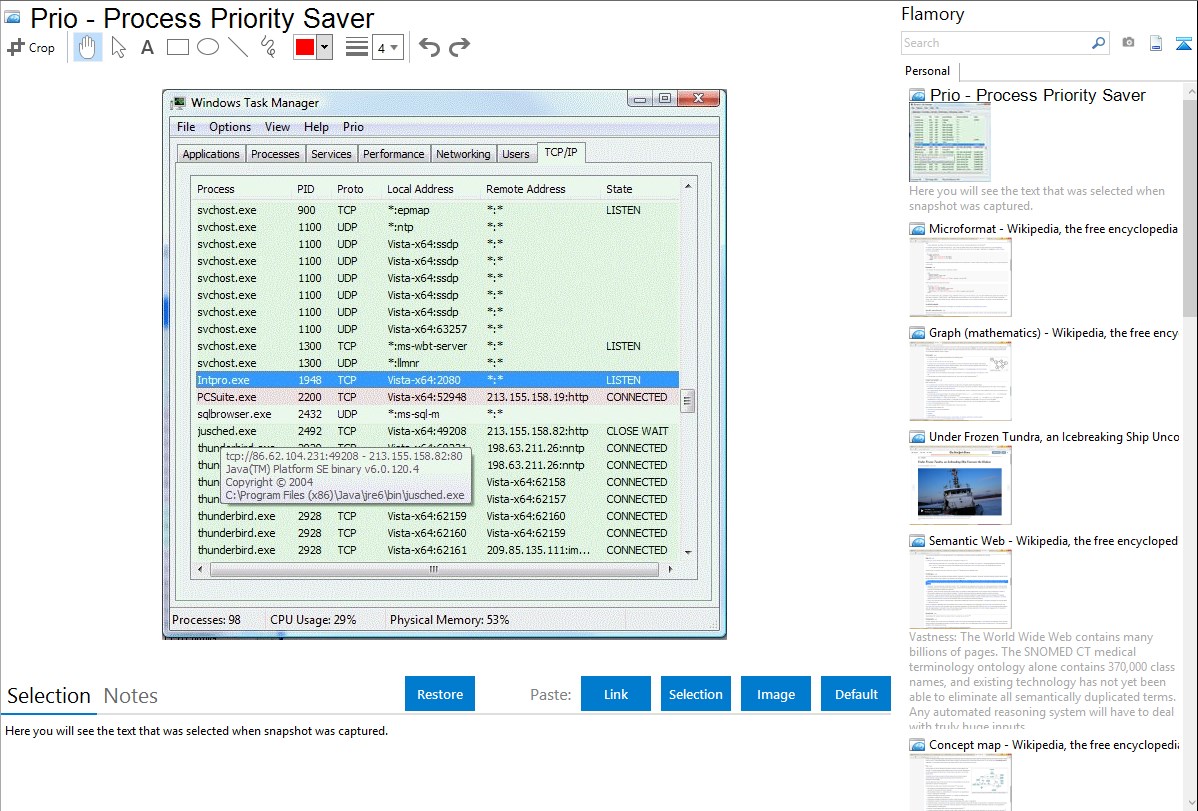Click the Flamory icon beside the page title
This screenshot has height=811, width=1198.
click(13, 17)
